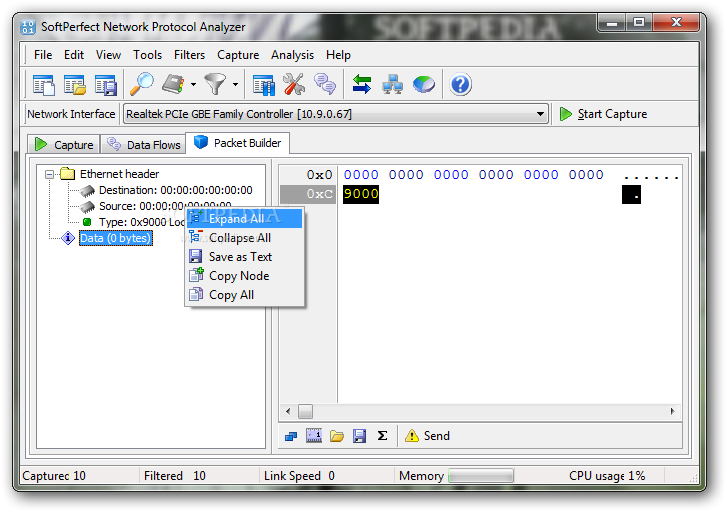727x512 pixels.
Task: Click the first 0000 hex word
Action: 361,175
